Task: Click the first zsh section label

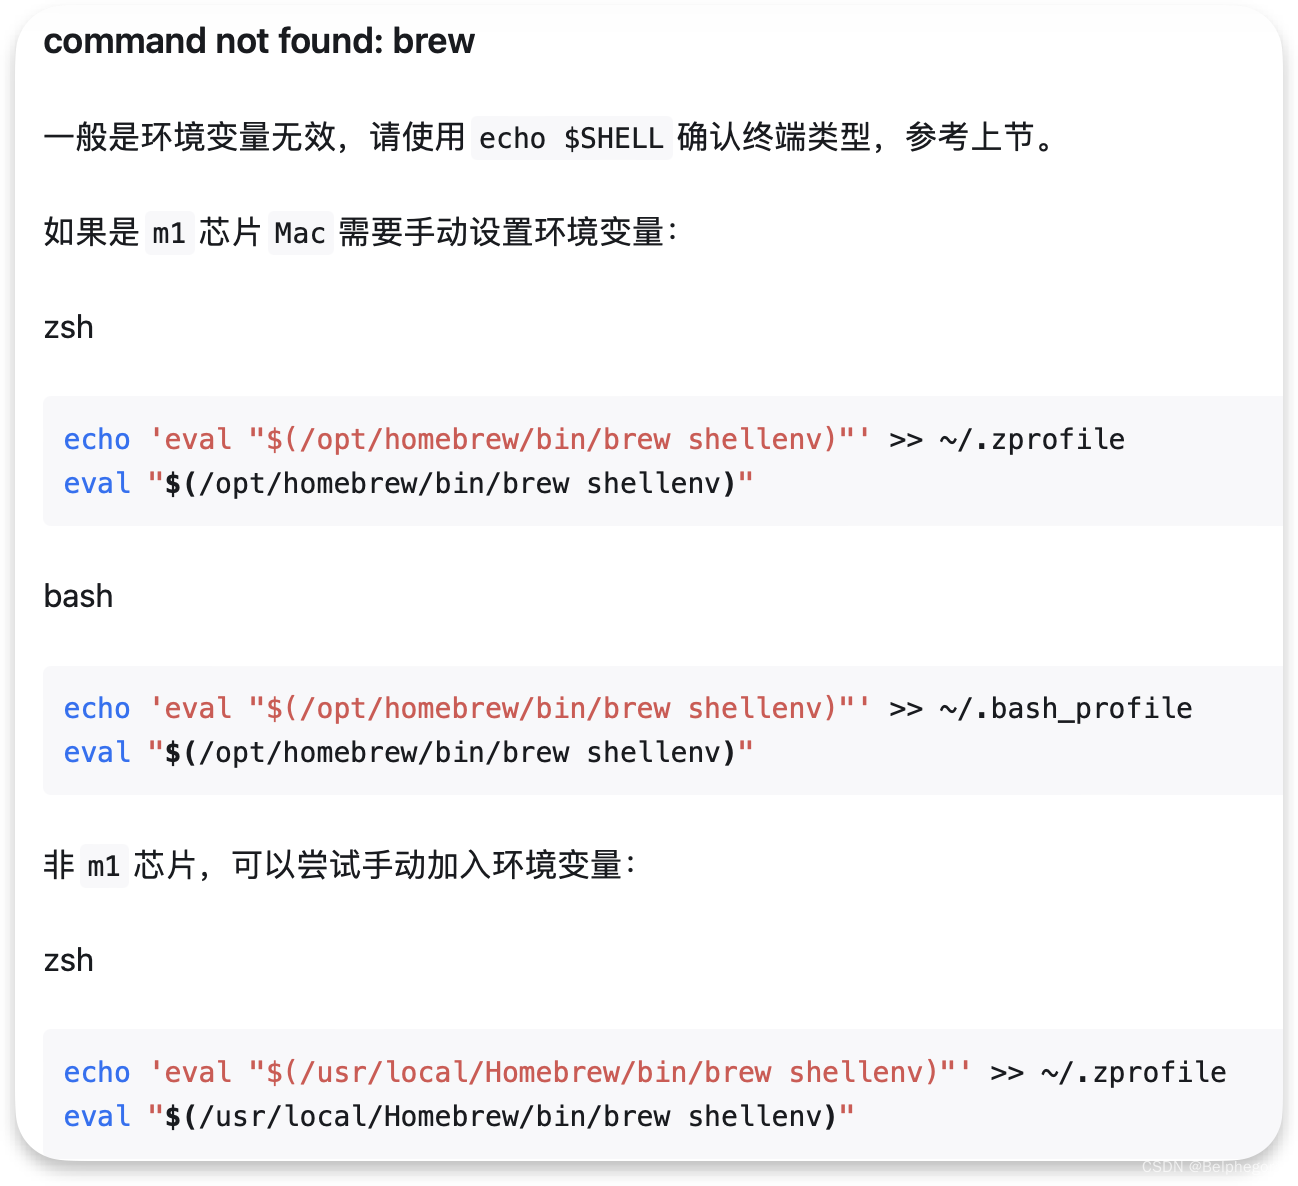Action: coord(67,327)
